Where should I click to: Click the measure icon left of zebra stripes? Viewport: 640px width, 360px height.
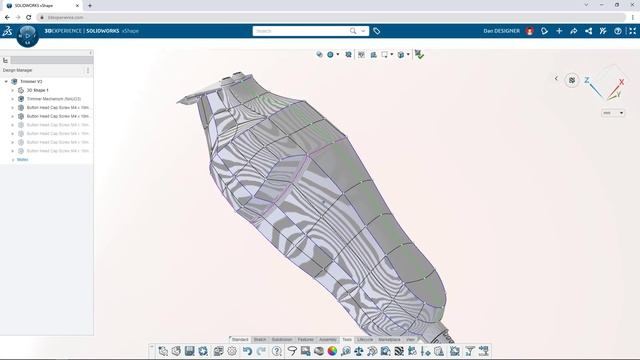[x=385, y=351]
